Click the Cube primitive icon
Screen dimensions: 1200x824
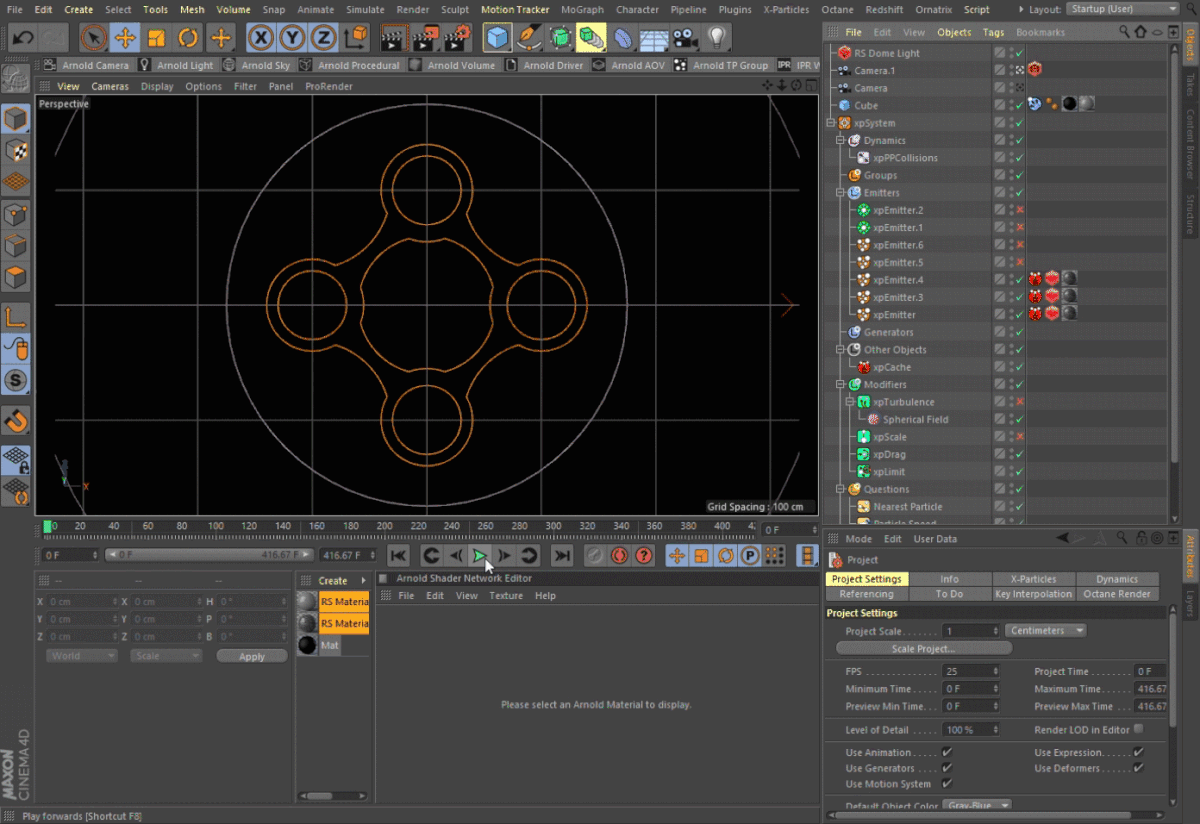tap(497, 39)
